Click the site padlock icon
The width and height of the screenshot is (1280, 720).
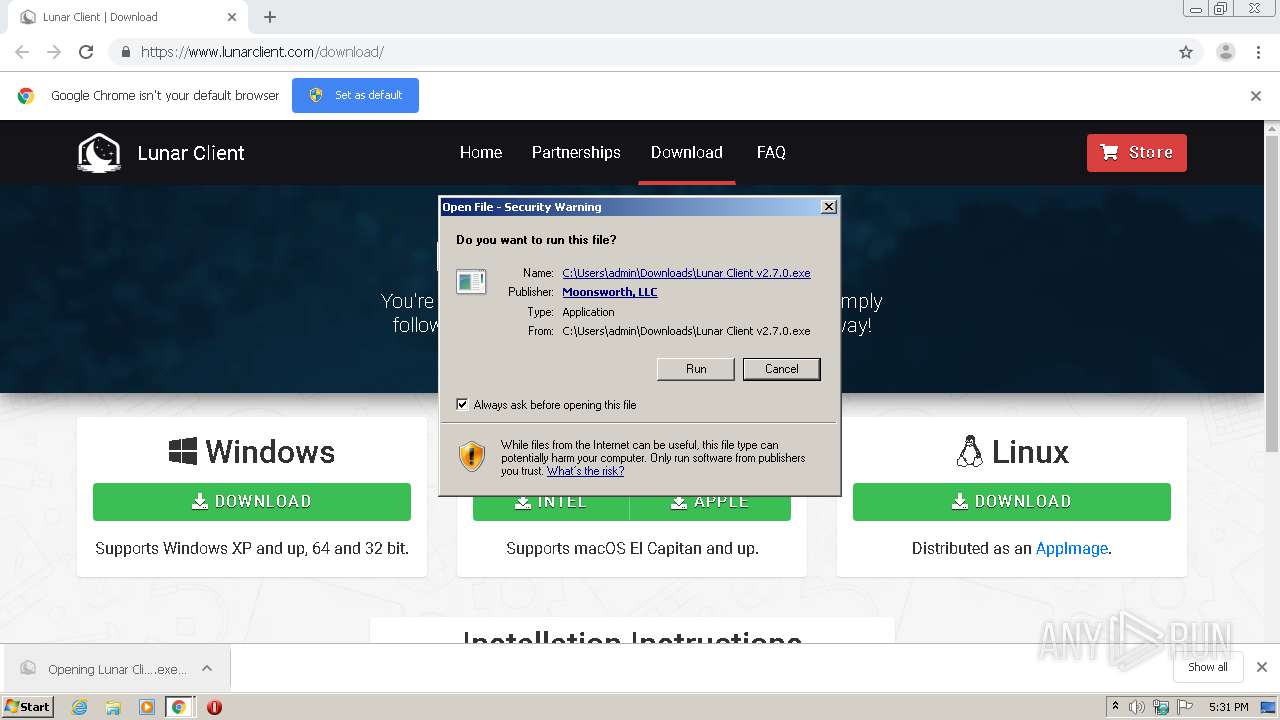click(x=125, y=52)
